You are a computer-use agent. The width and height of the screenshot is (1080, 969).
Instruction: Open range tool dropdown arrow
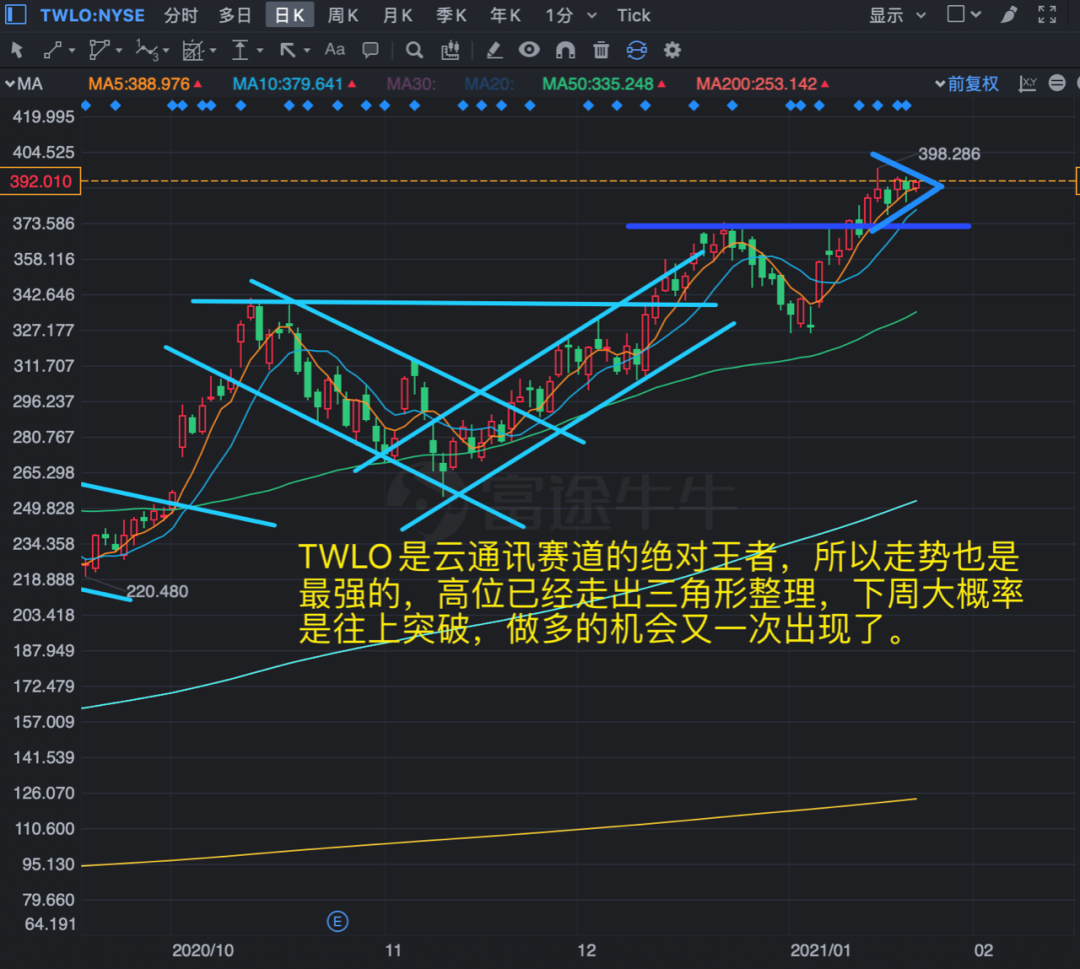[x=260, y=50]
